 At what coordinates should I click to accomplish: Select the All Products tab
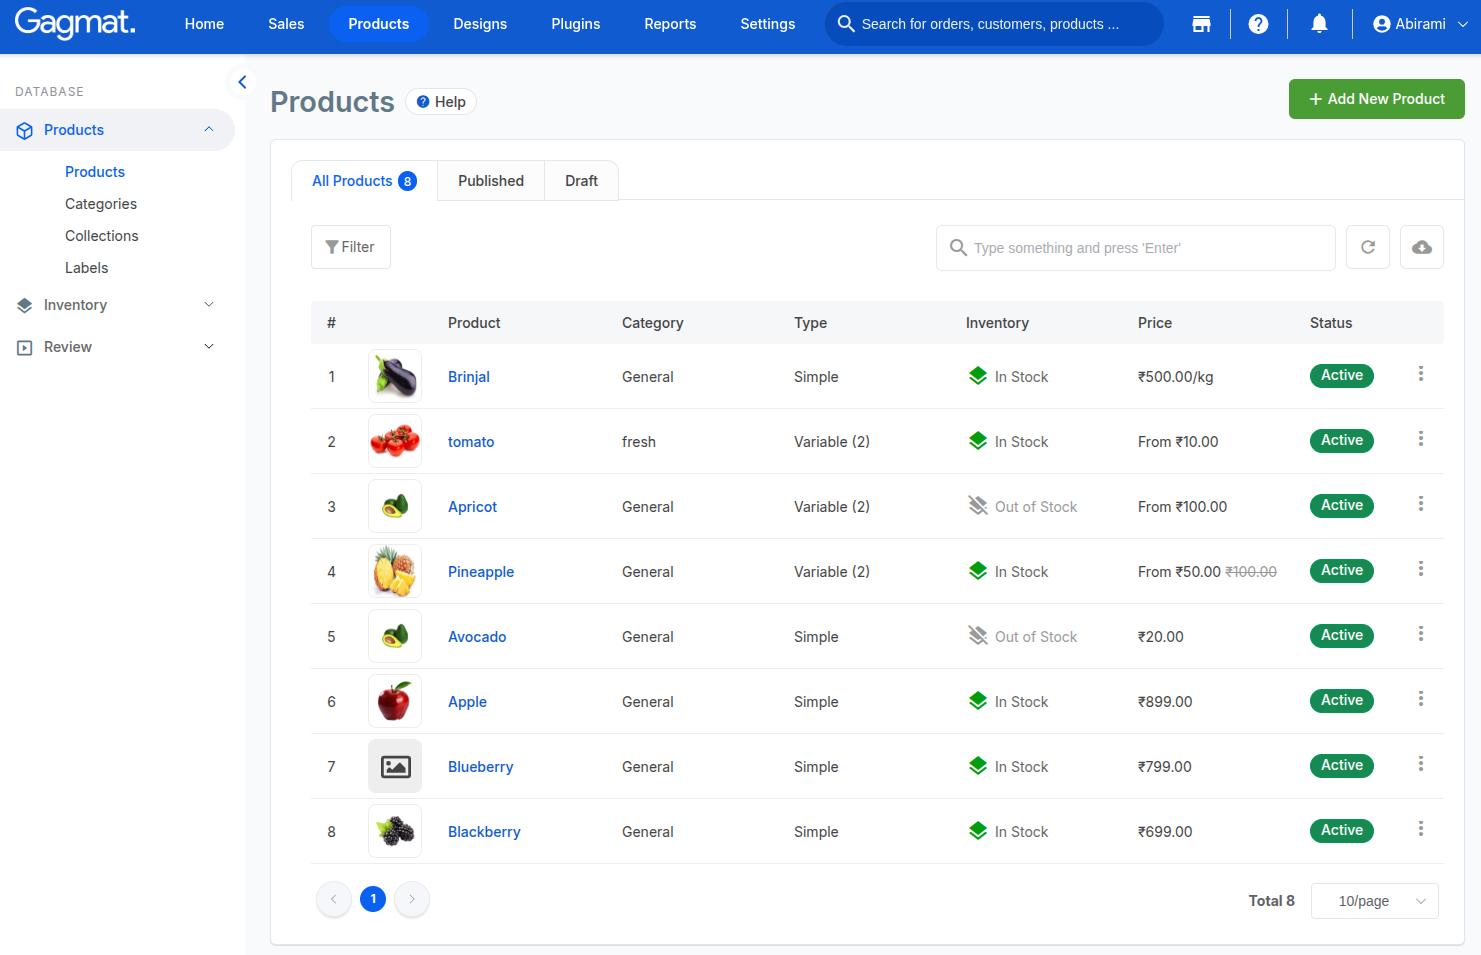click(364, 181)
